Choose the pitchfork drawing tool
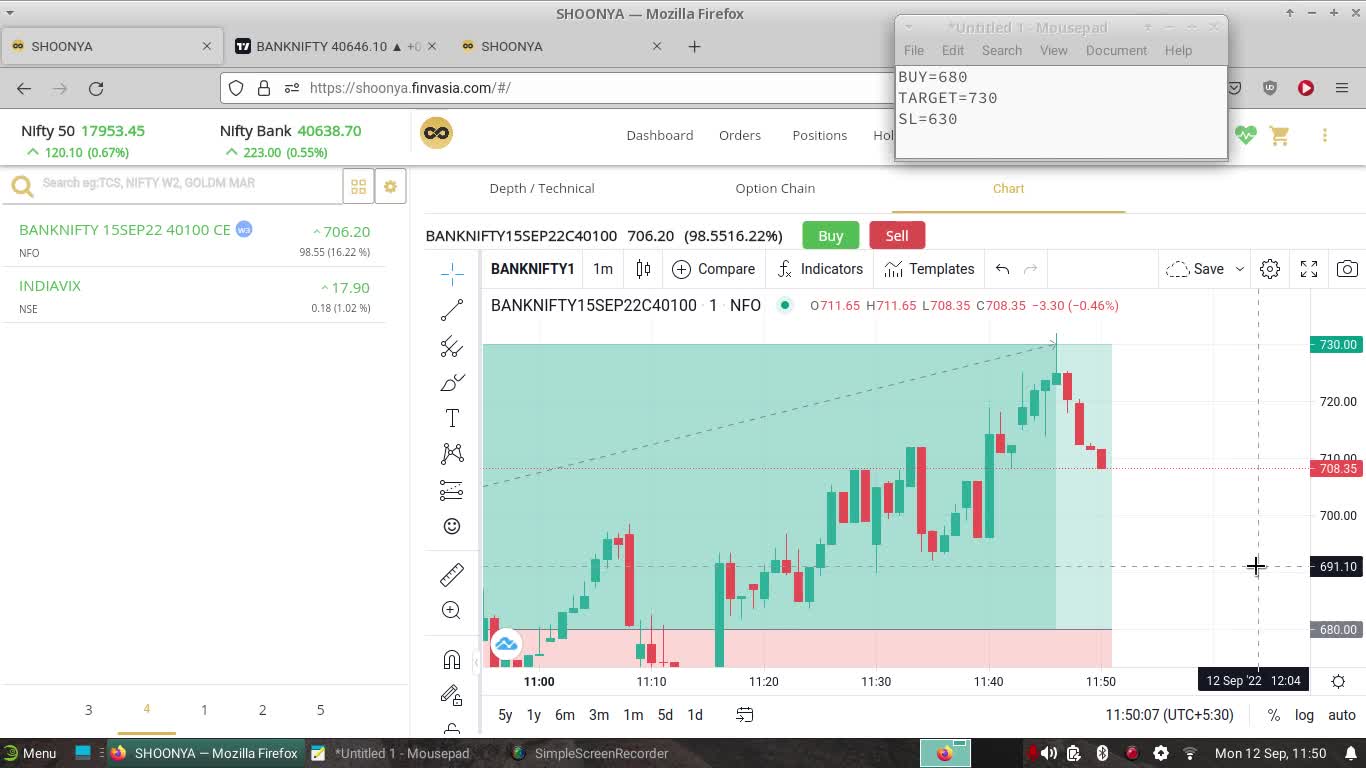 pos(452,346)
